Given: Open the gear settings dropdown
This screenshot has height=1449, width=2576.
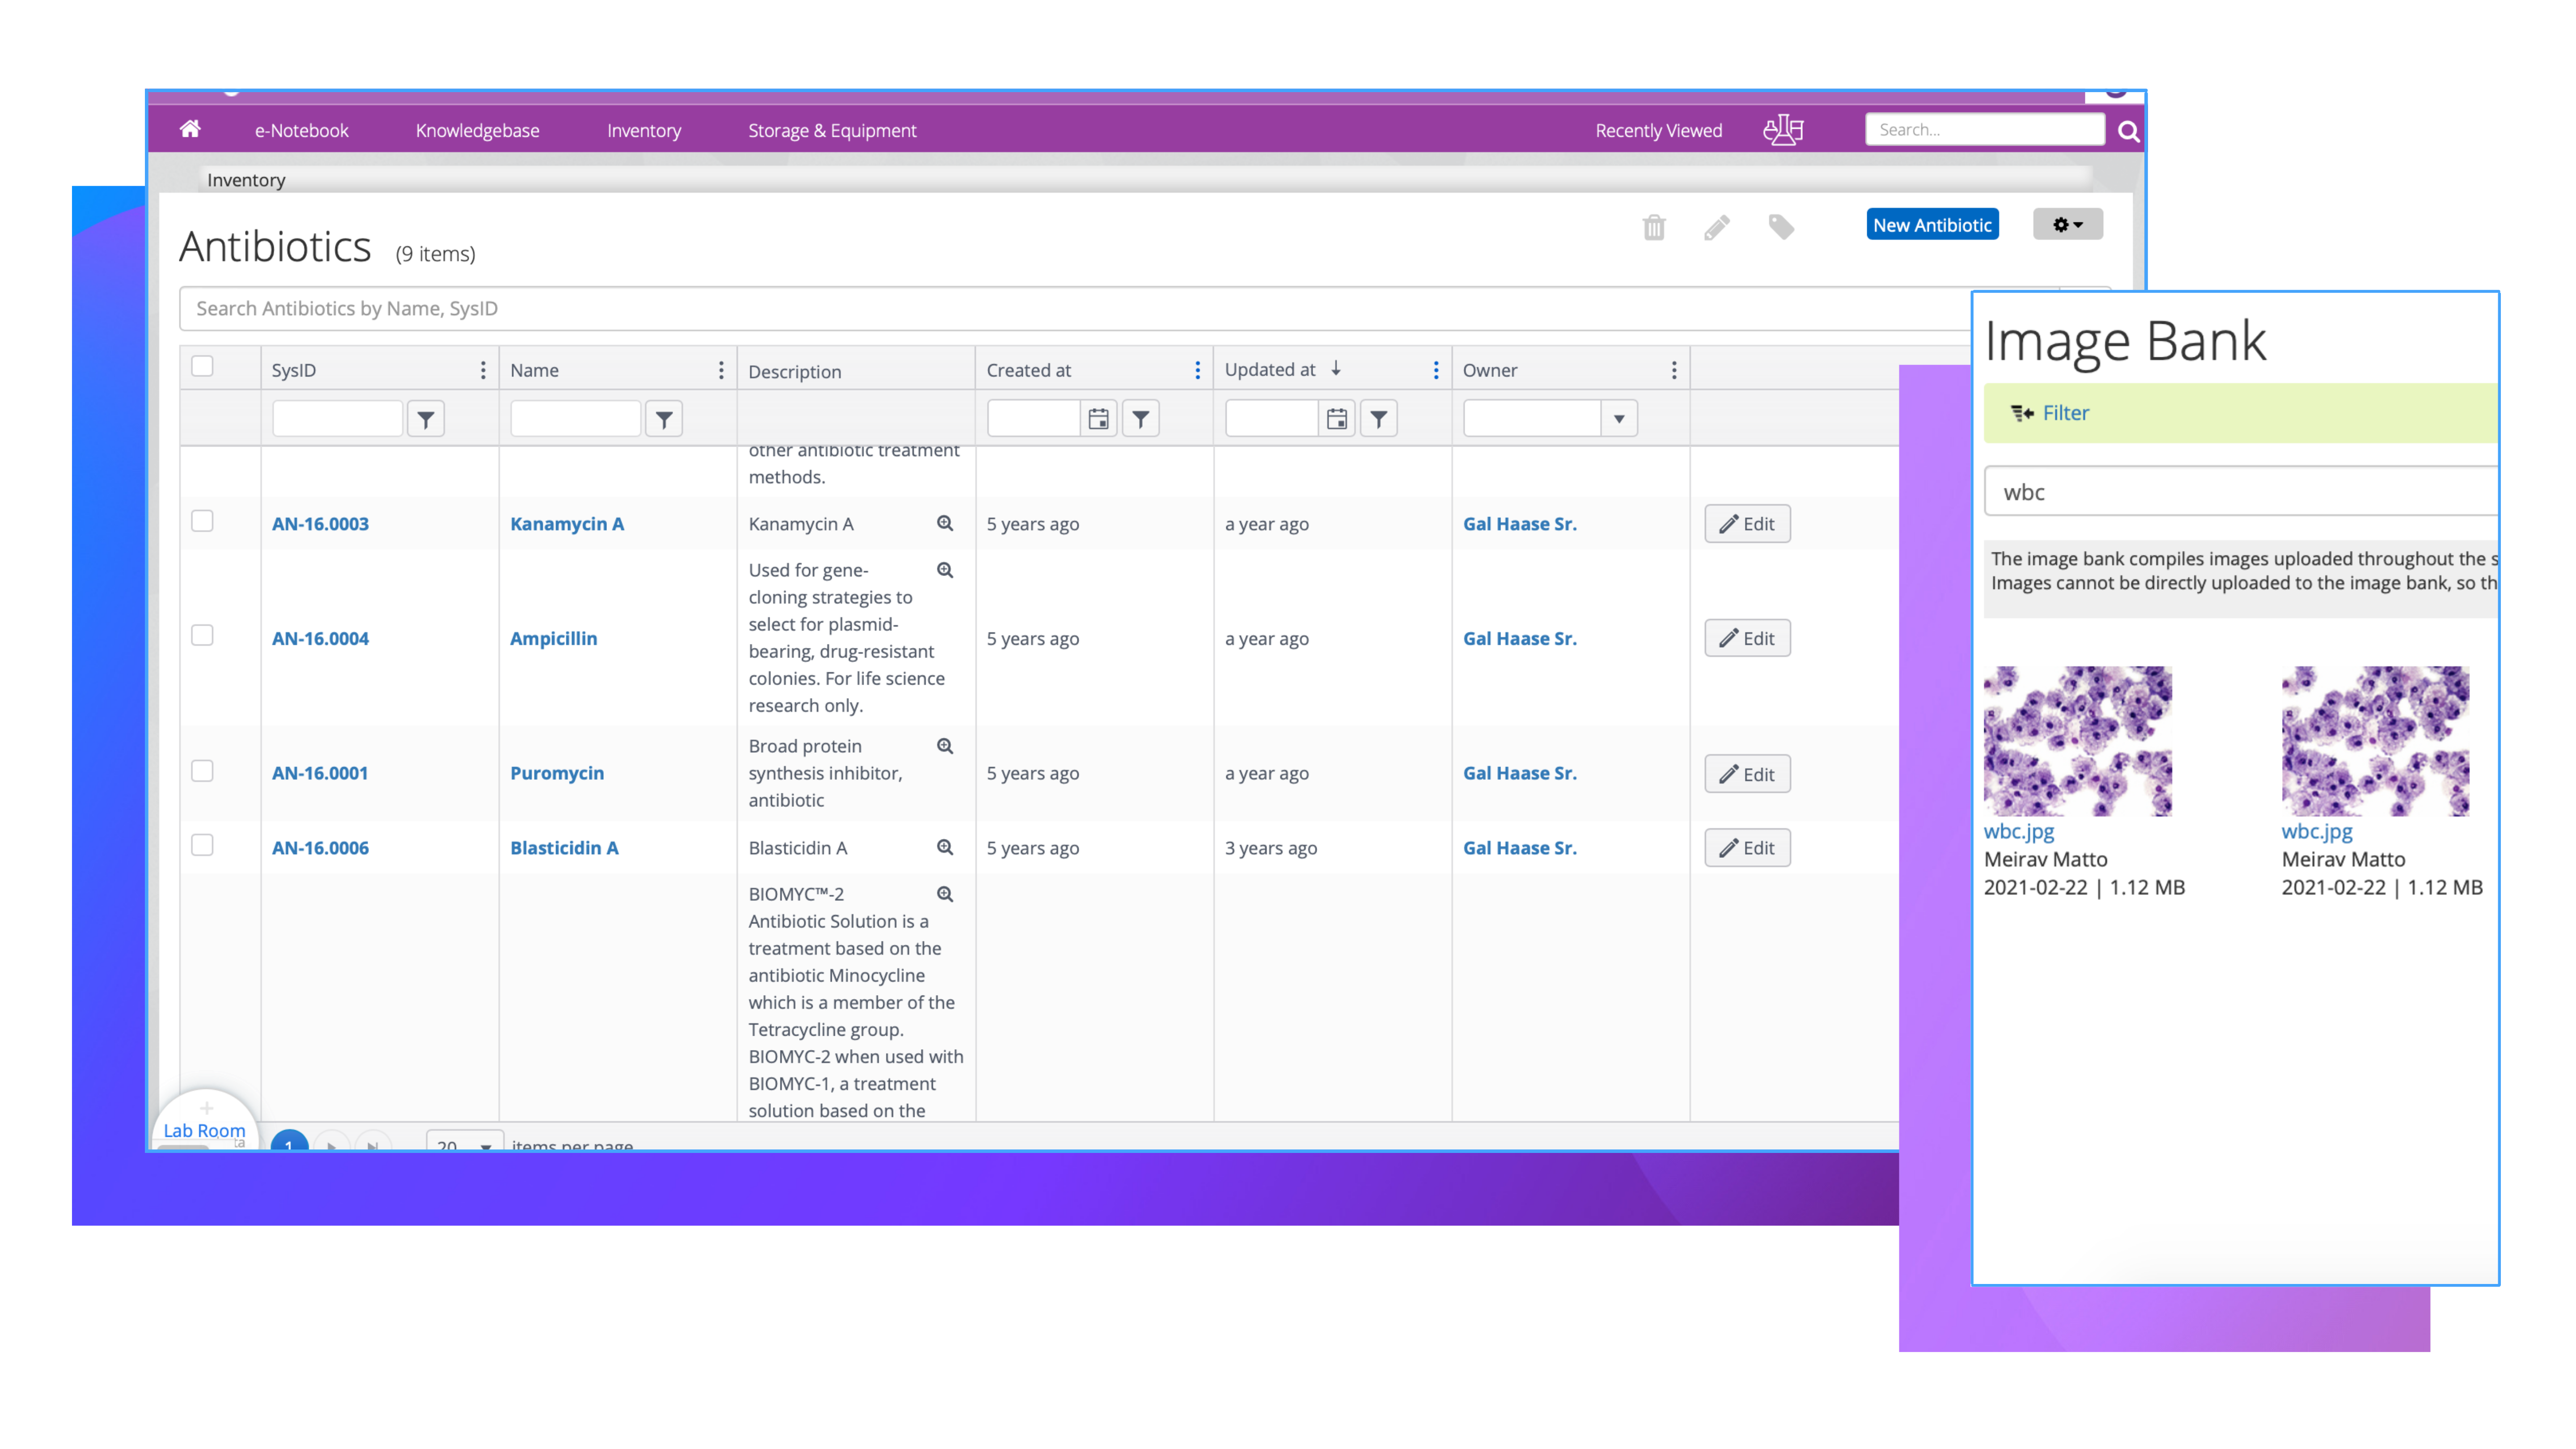Looking at the screenshot, I should (2067, 224).
